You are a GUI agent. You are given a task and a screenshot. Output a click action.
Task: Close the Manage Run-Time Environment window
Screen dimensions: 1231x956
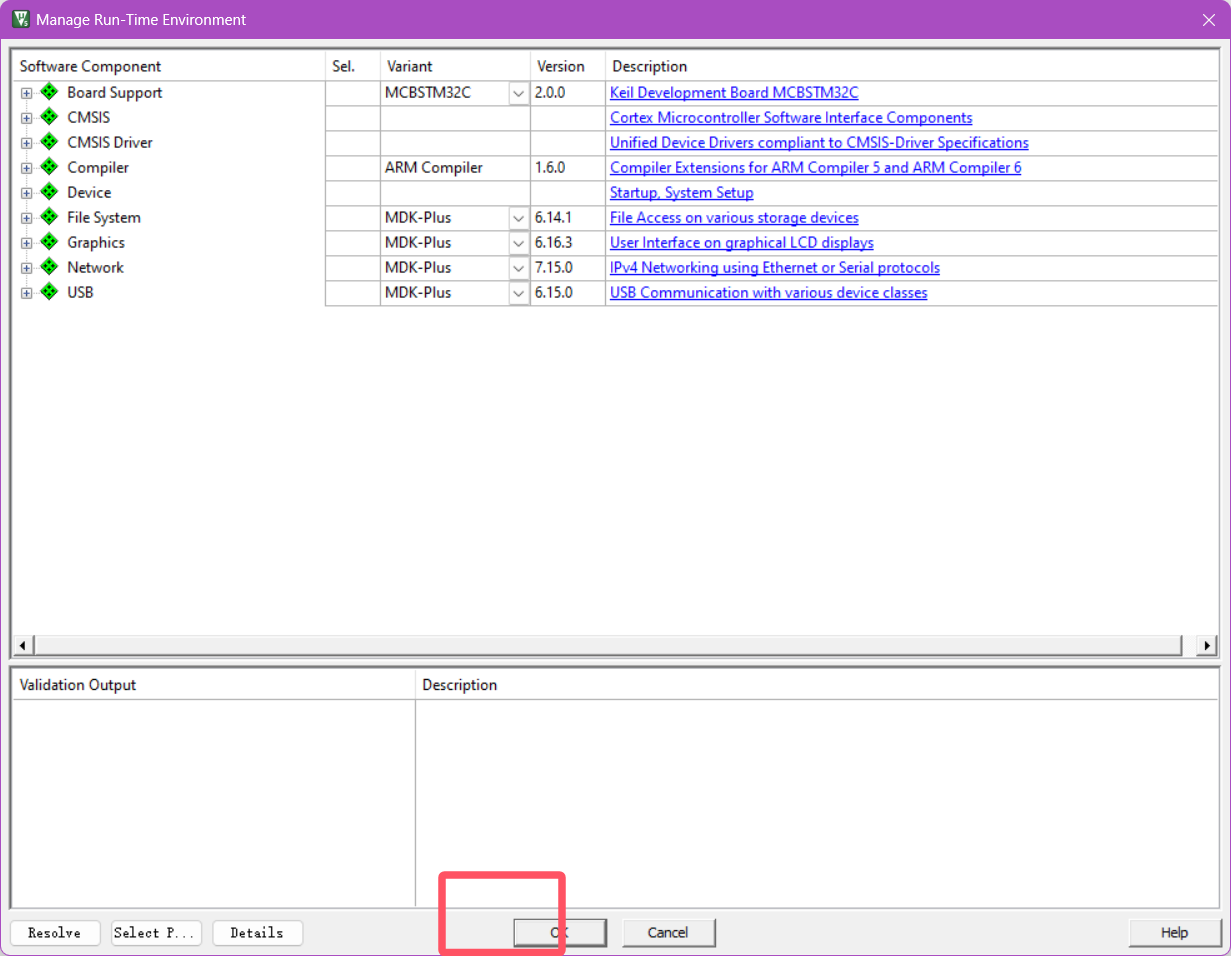point(1208,20)
